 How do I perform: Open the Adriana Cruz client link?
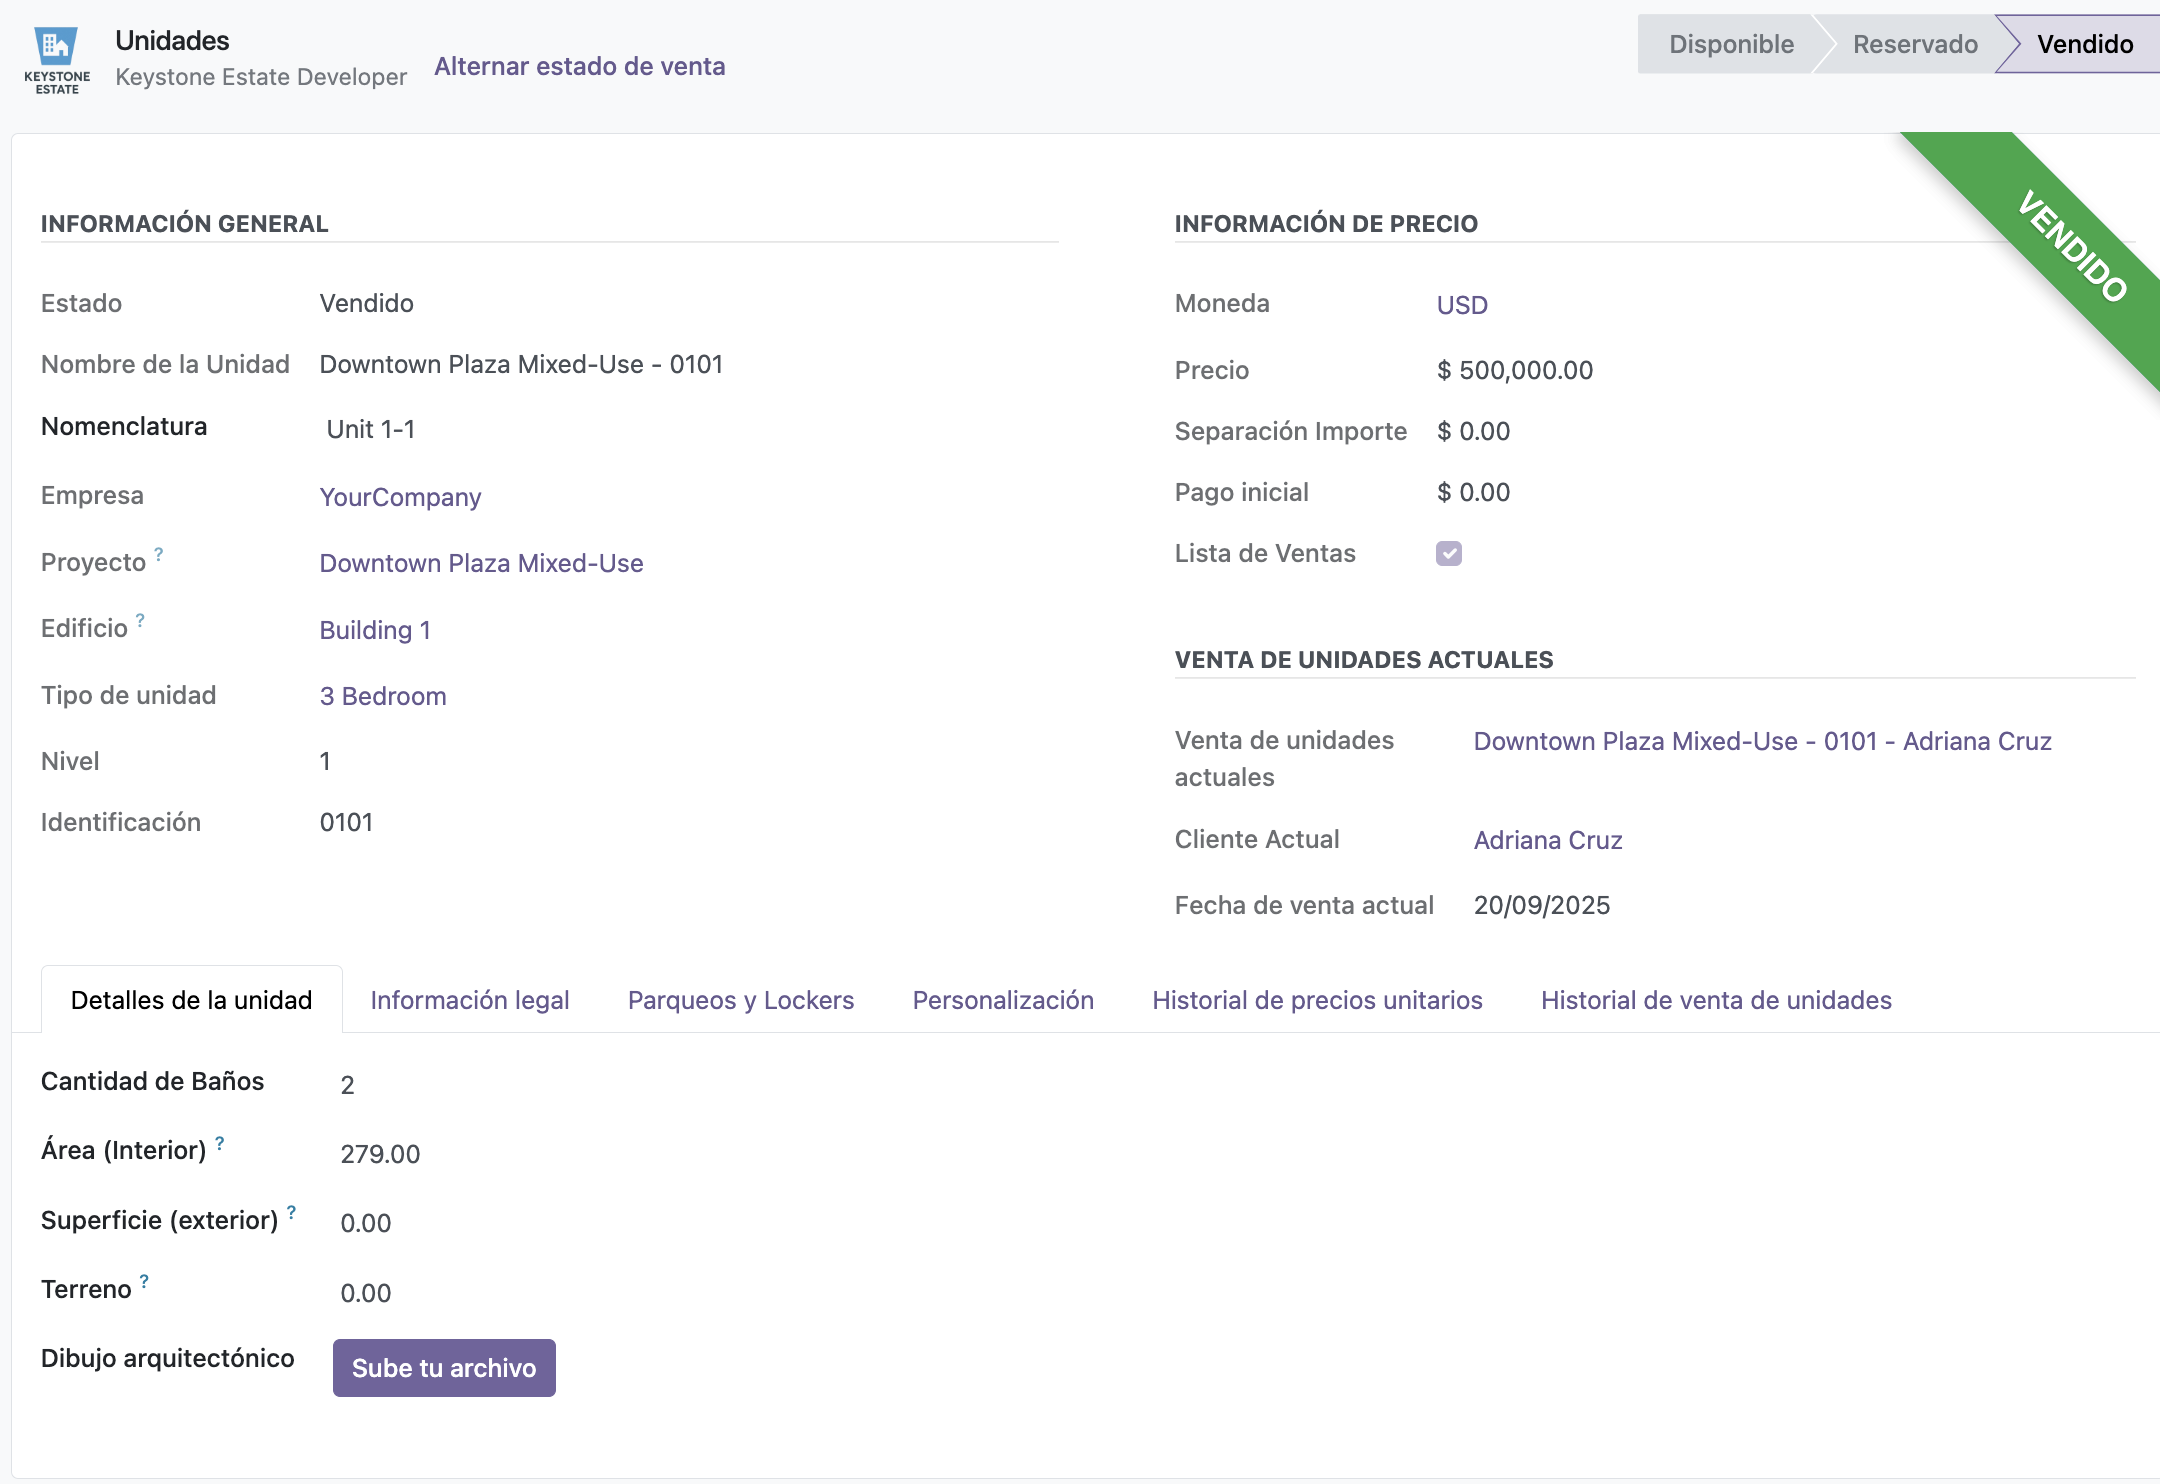1547,840
